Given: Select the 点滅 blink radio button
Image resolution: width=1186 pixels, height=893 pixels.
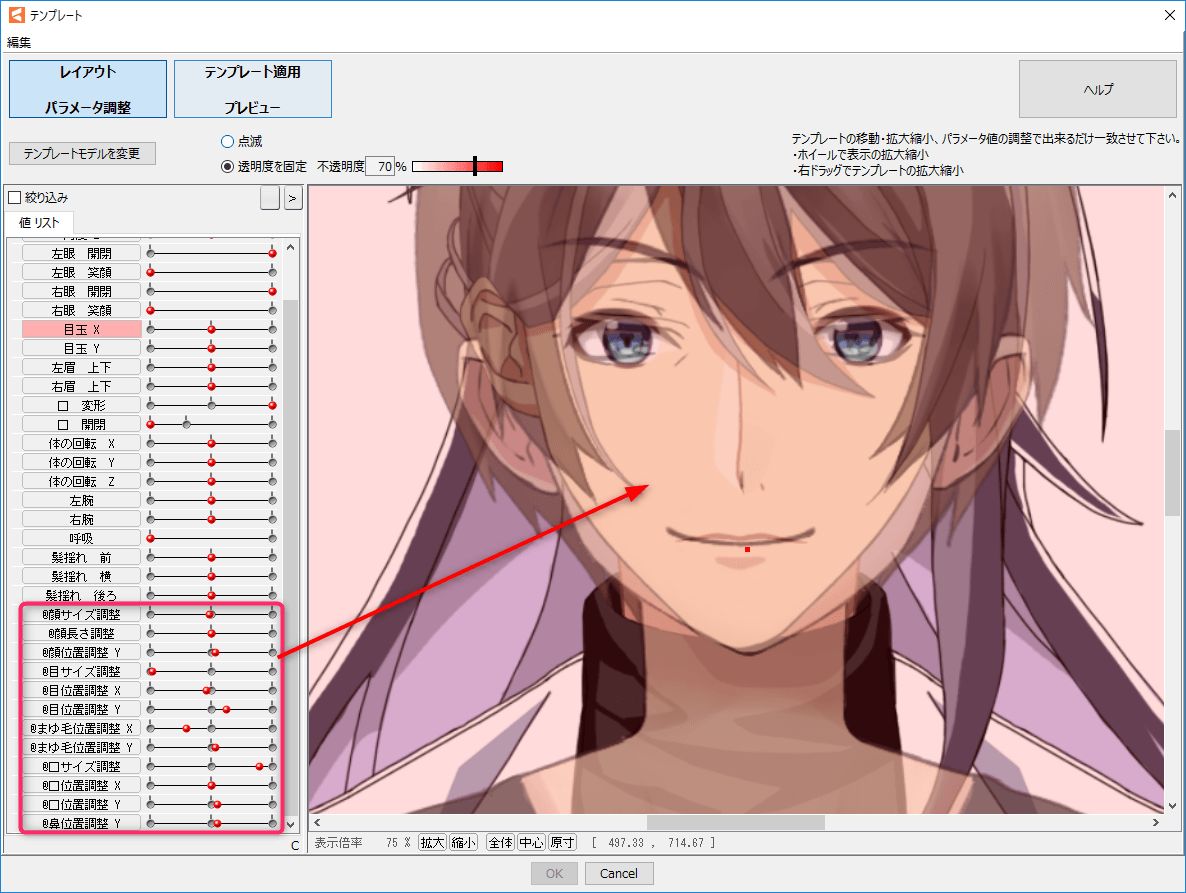Looking at the screenshot, I should coord(227,142).
